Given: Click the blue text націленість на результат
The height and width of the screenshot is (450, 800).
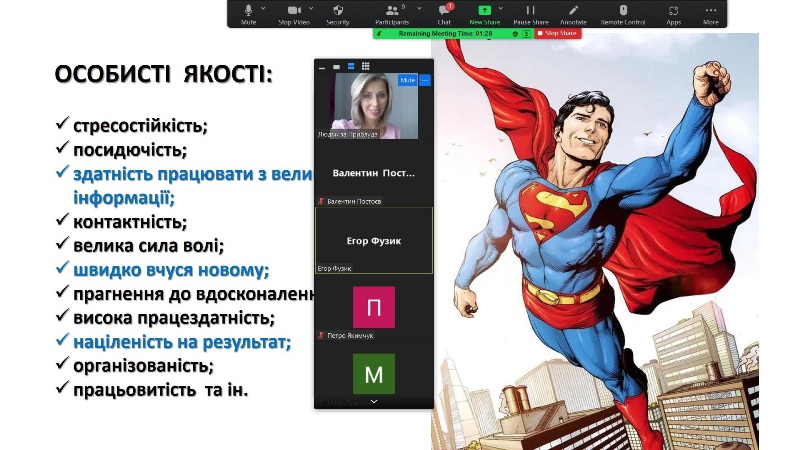Looking at the screenshot, I should (x=182, y=342).
